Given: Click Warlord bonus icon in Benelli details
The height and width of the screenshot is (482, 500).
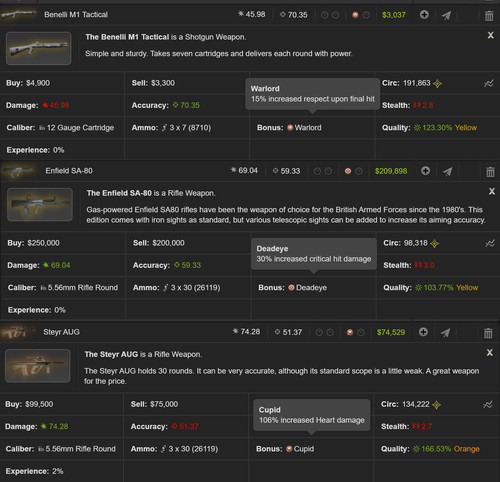Looking at the screenshot, I should pyautogui.click(x=290, y=128).
